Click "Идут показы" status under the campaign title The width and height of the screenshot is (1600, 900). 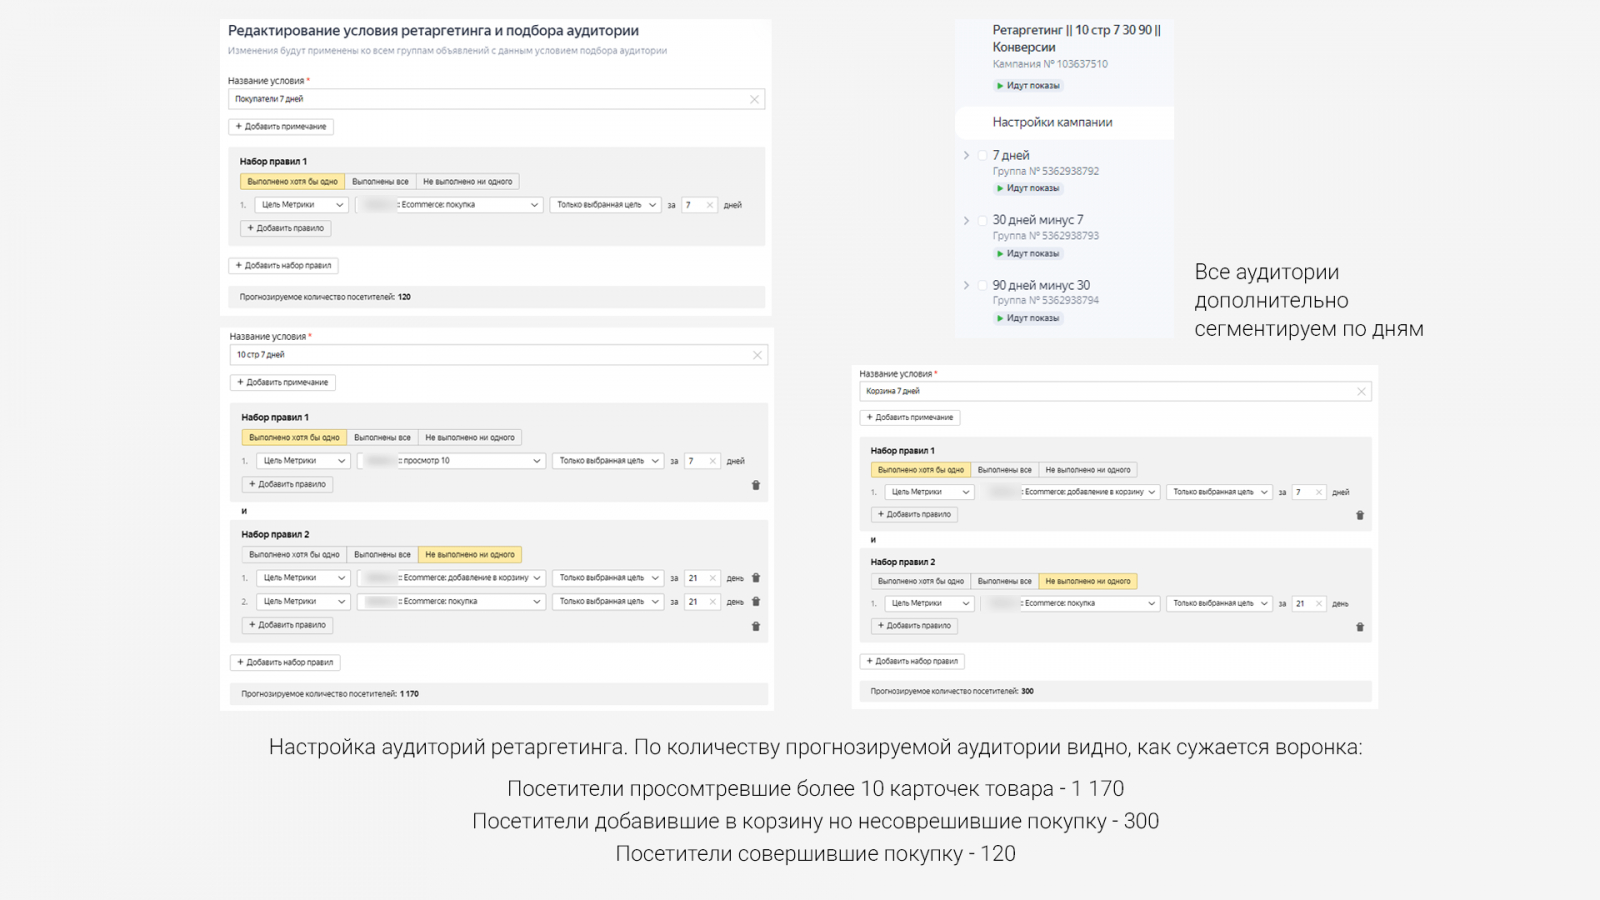[1028, 86]
